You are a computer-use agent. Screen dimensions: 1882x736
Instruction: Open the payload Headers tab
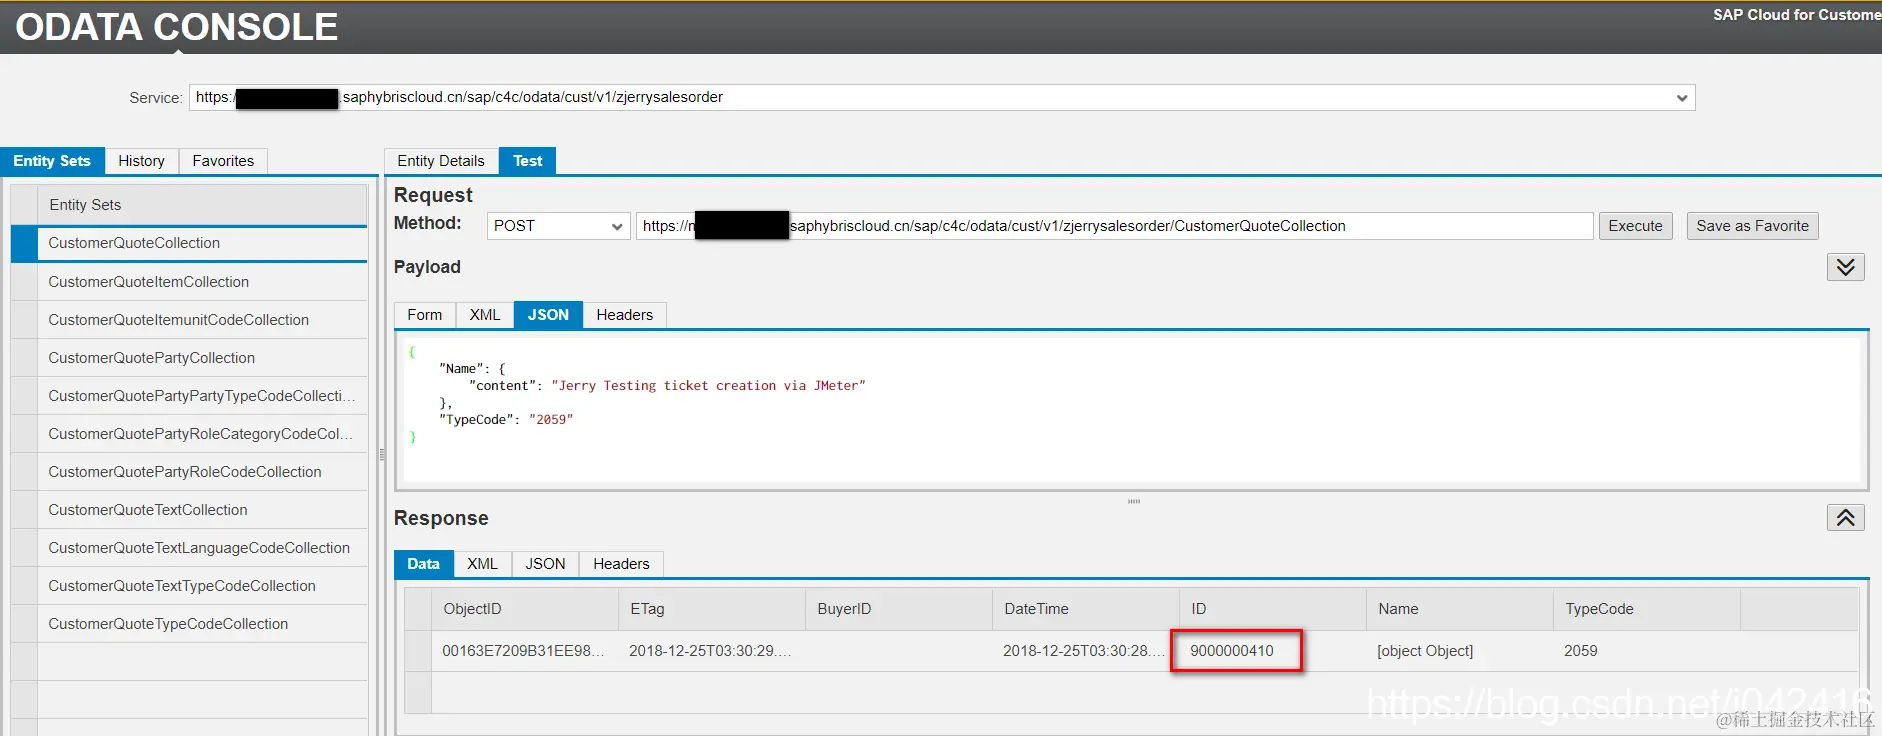tap(624, 315)
